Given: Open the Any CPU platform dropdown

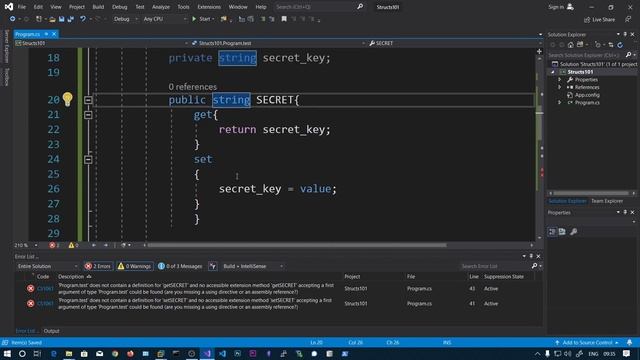Looking at the screenshot, I should (x=164, y=19).
